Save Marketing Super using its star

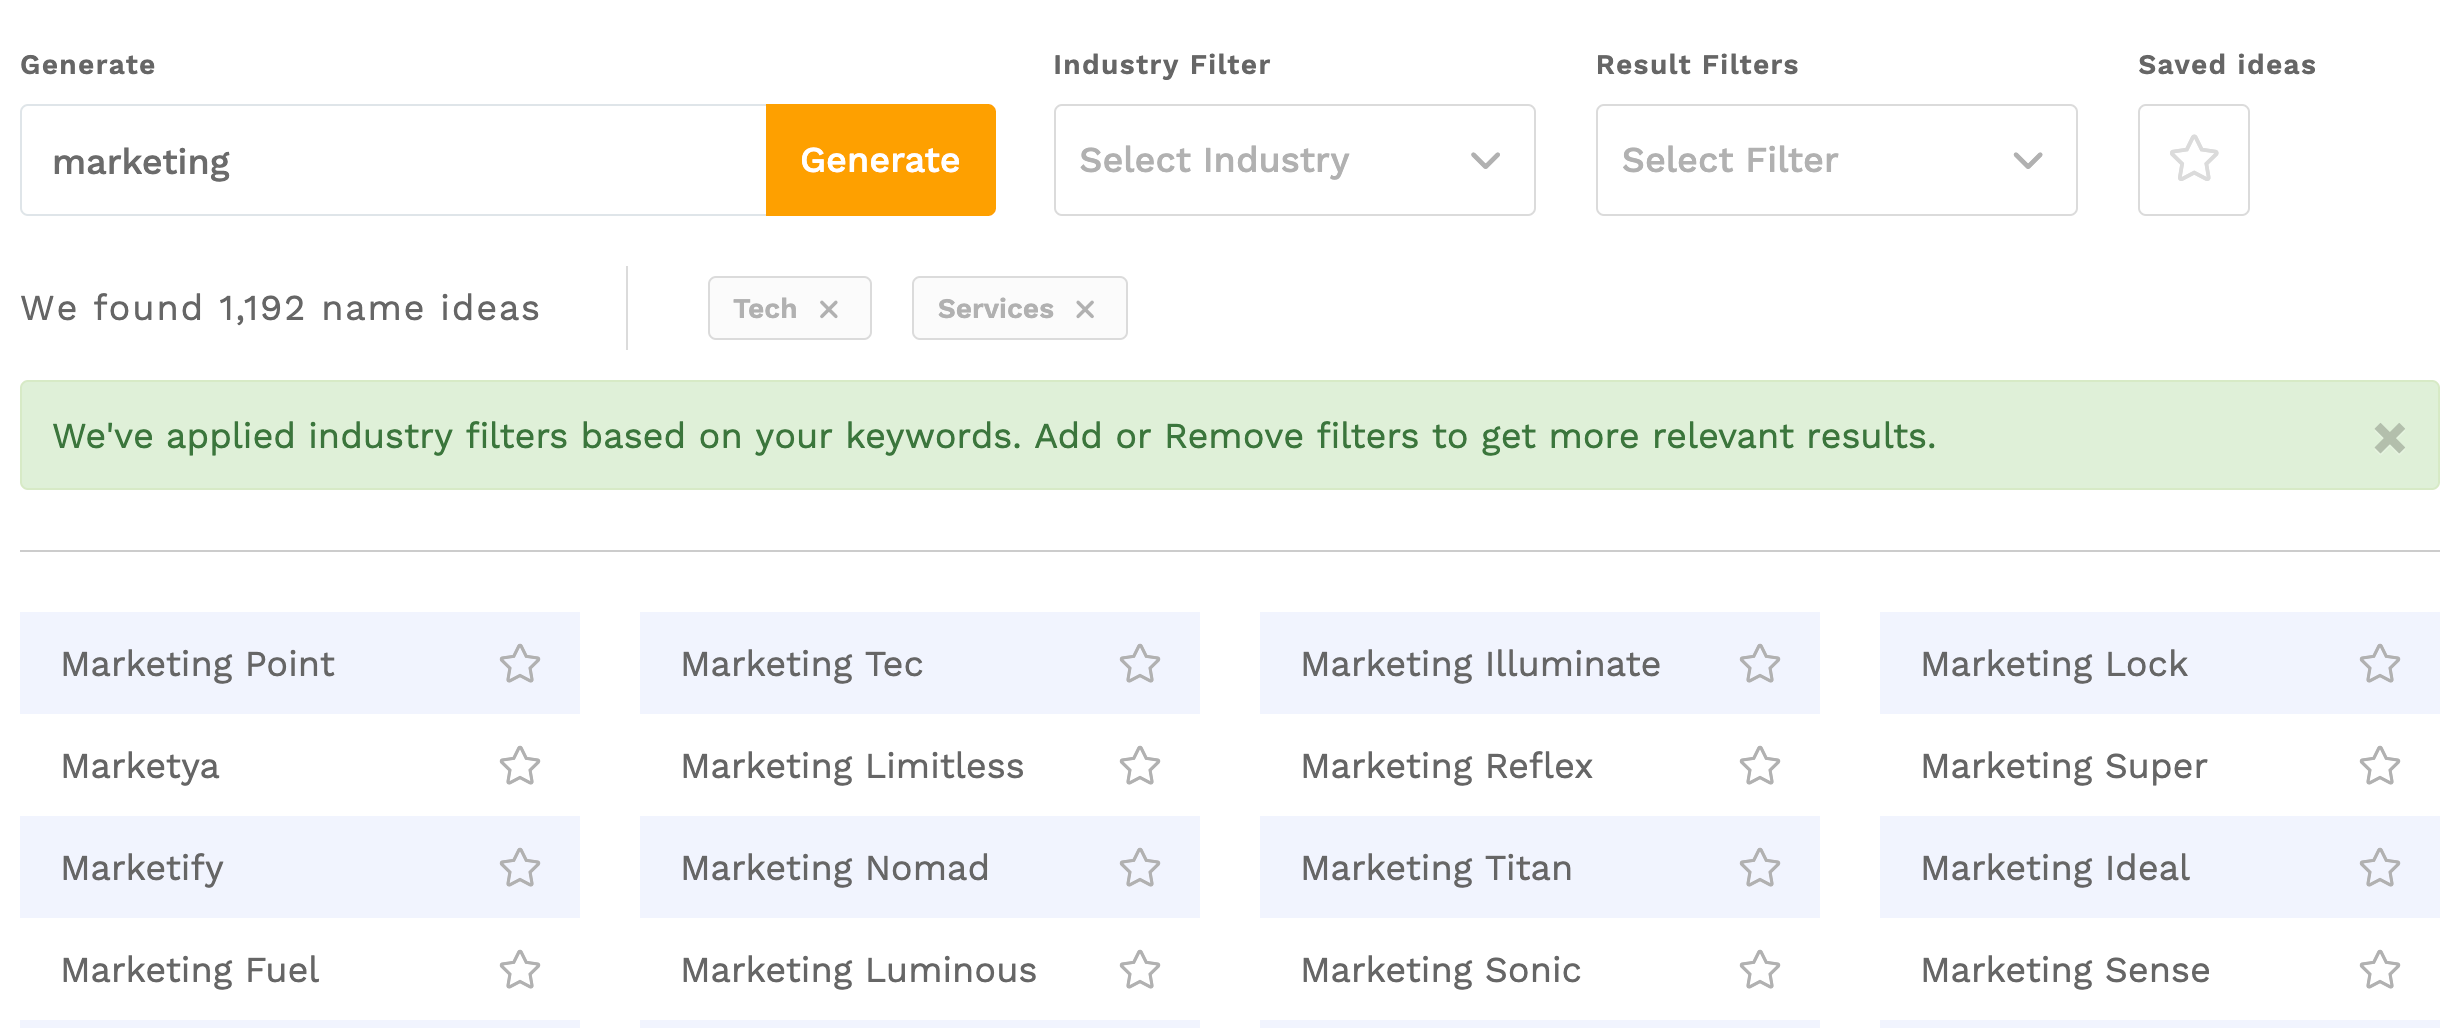click(x=2380, y=766)
